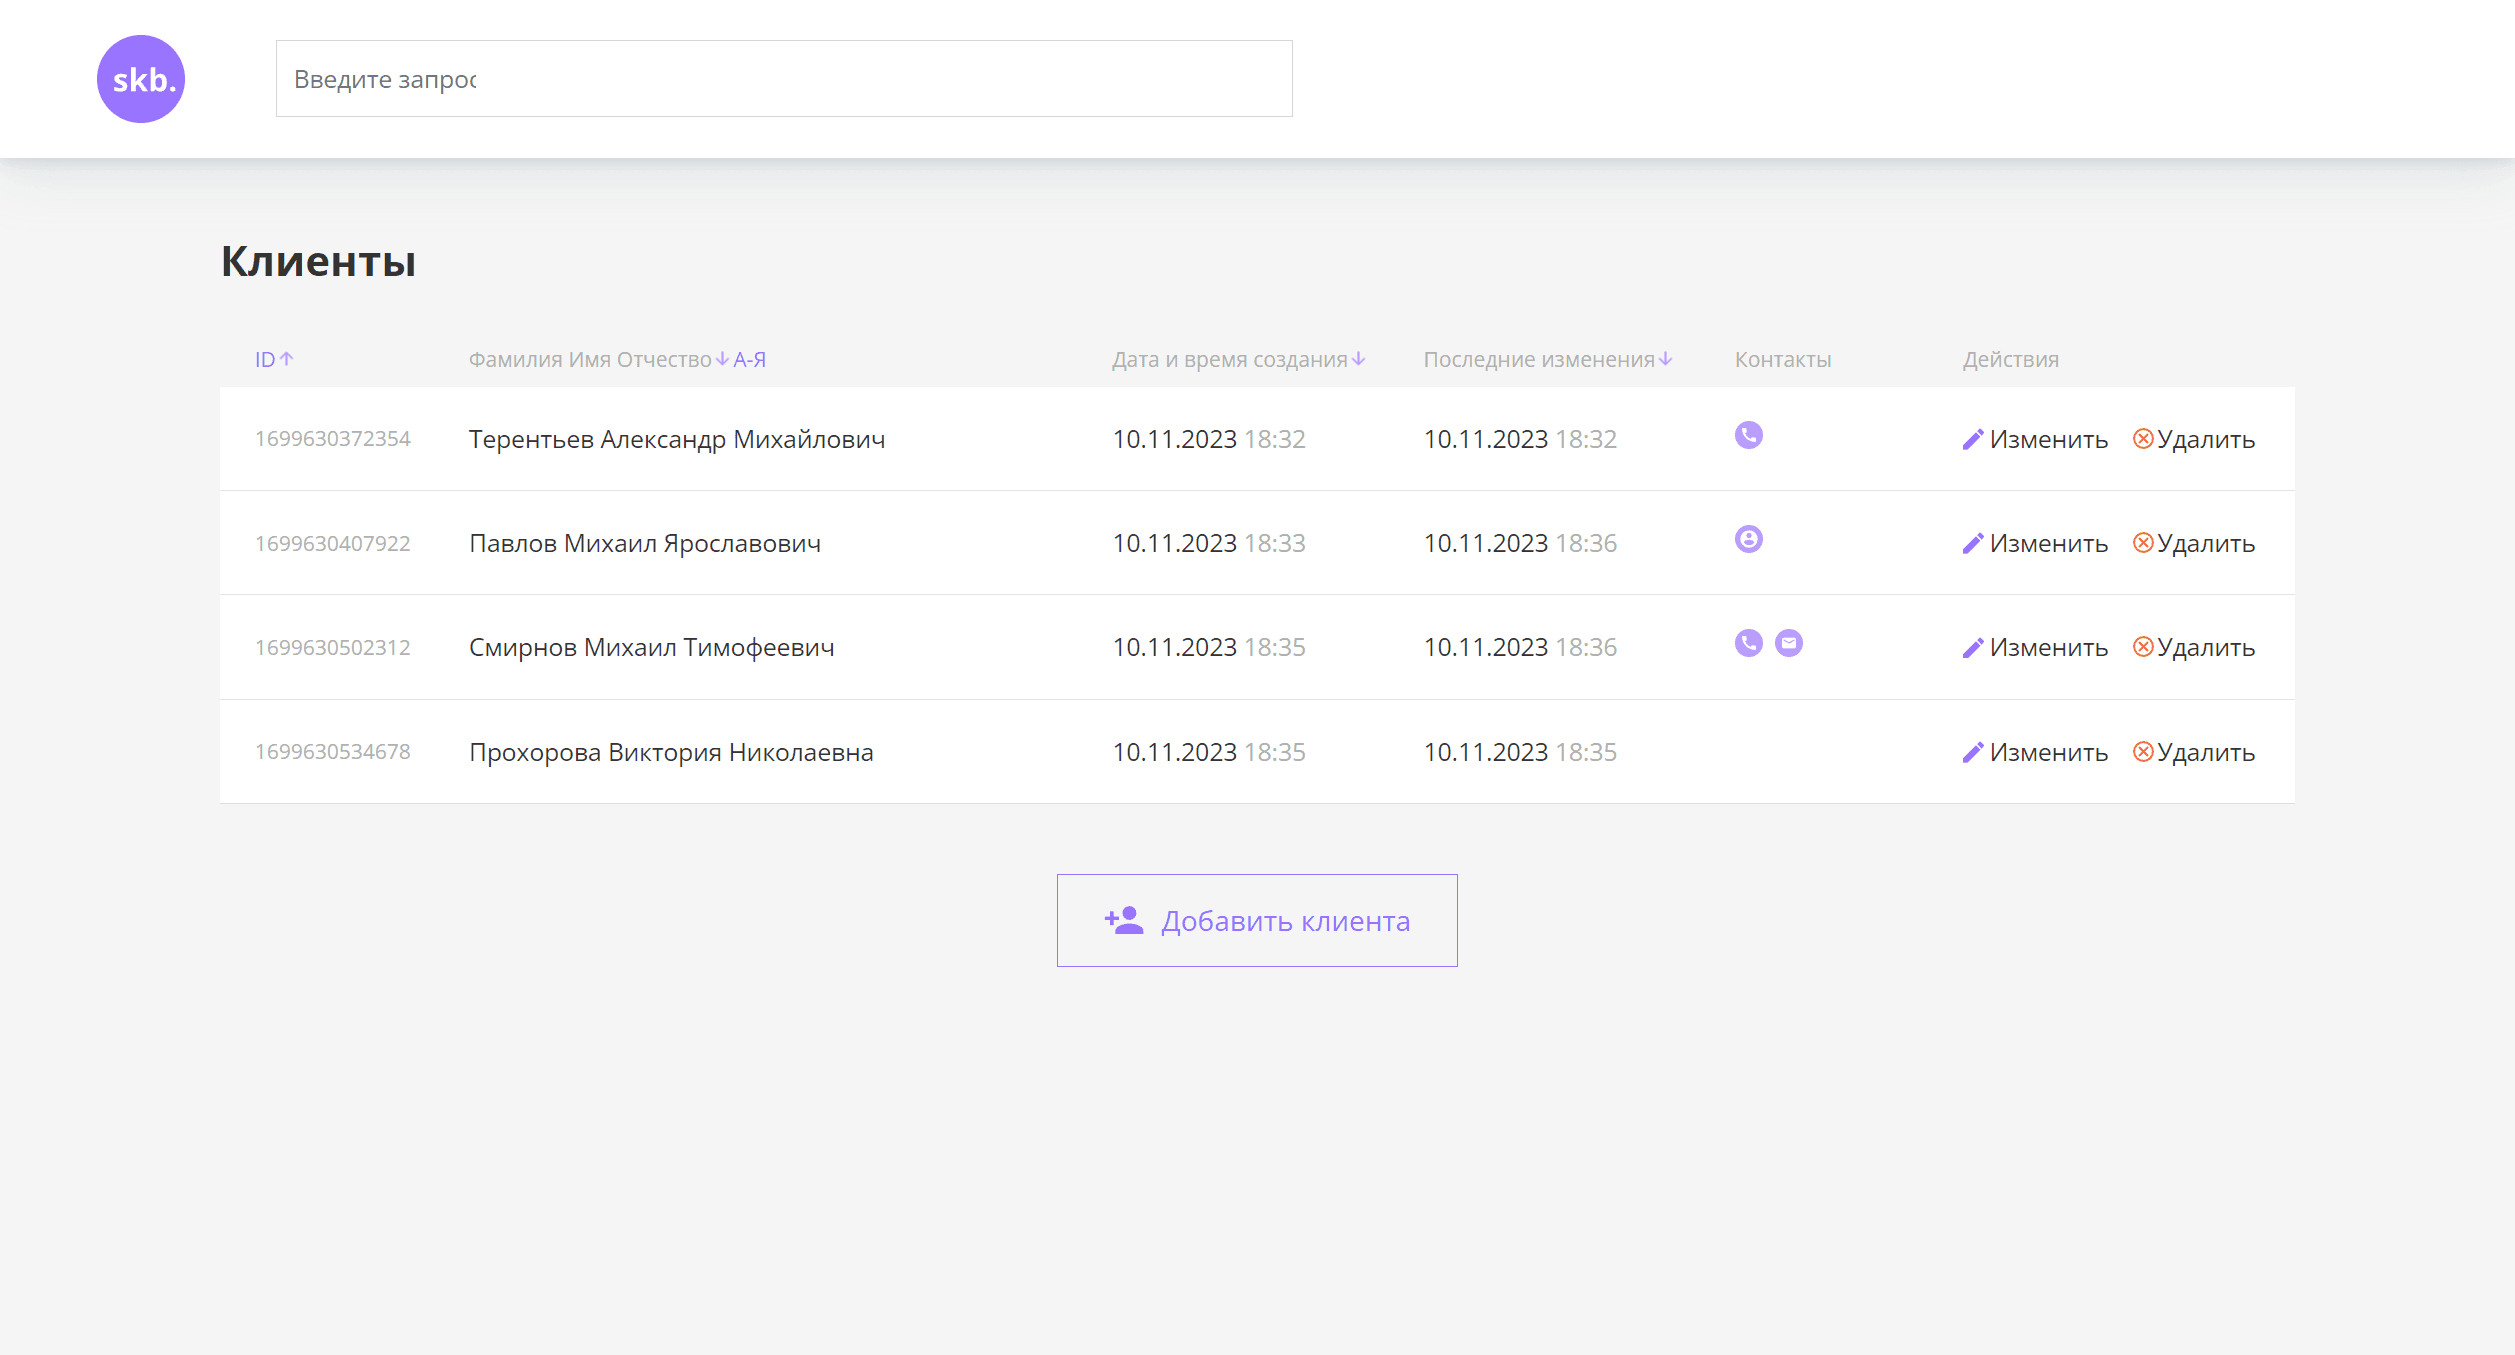Click the pencil edit icon for Терентьев
2515x1355 pixels.
(1972, 440)
